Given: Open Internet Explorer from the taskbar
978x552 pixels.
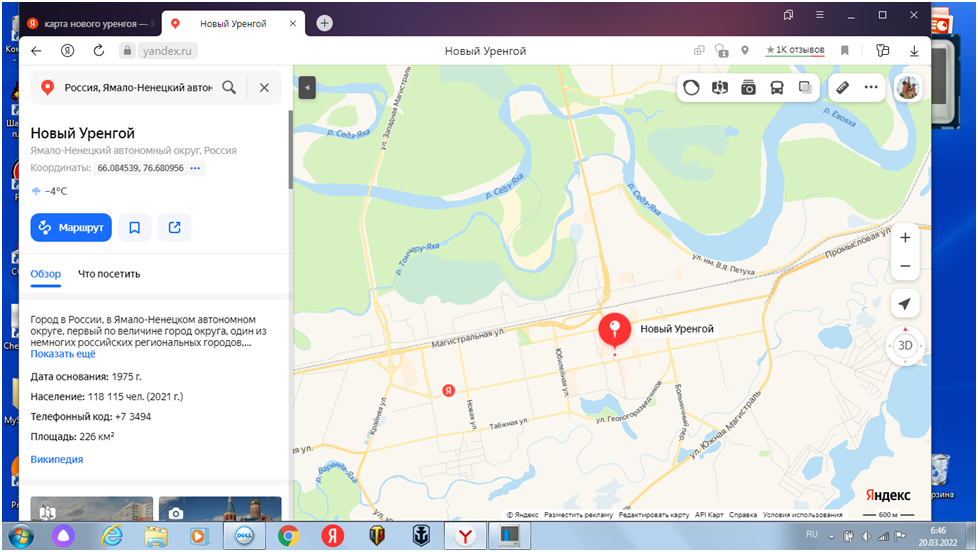Looking at the screenshot, I should click(112, 536).
